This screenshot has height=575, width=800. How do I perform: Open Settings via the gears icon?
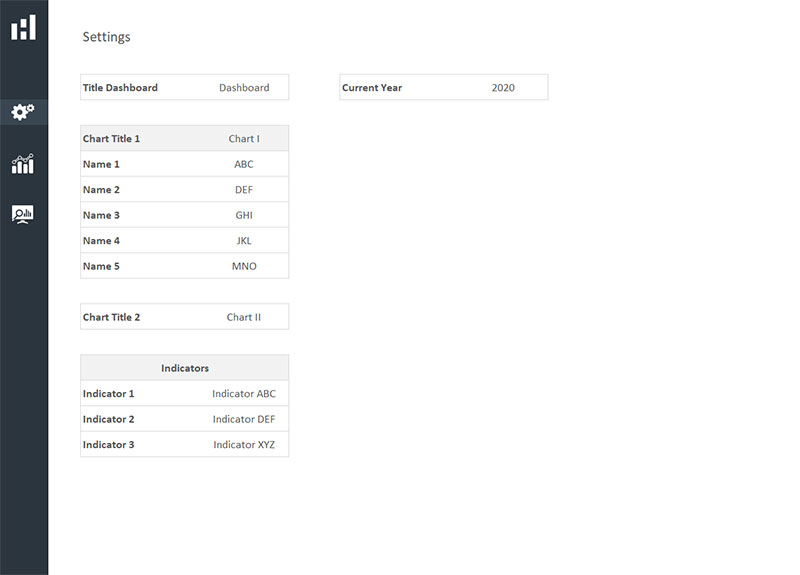pyautogui.click(x=23, y=112)
